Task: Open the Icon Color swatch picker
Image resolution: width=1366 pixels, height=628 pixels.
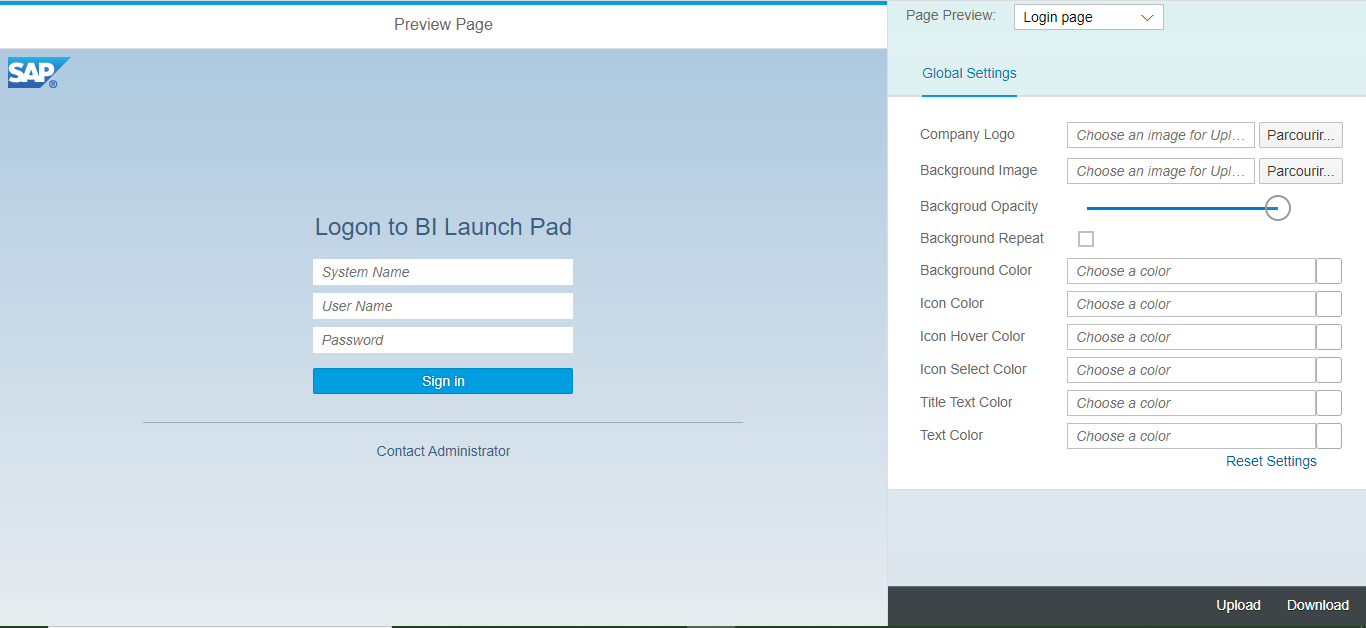Action: pos(1328,303)
